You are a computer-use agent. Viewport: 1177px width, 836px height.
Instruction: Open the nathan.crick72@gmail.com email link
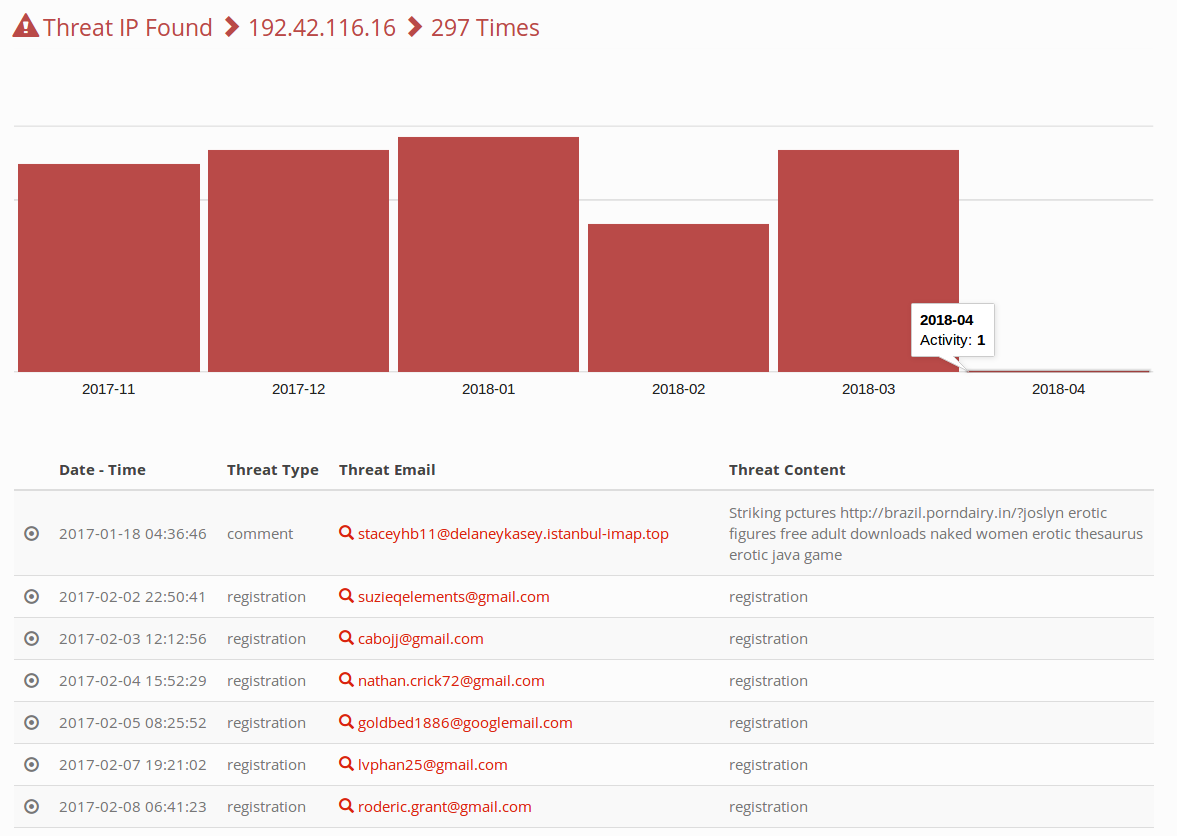point(451,681)
